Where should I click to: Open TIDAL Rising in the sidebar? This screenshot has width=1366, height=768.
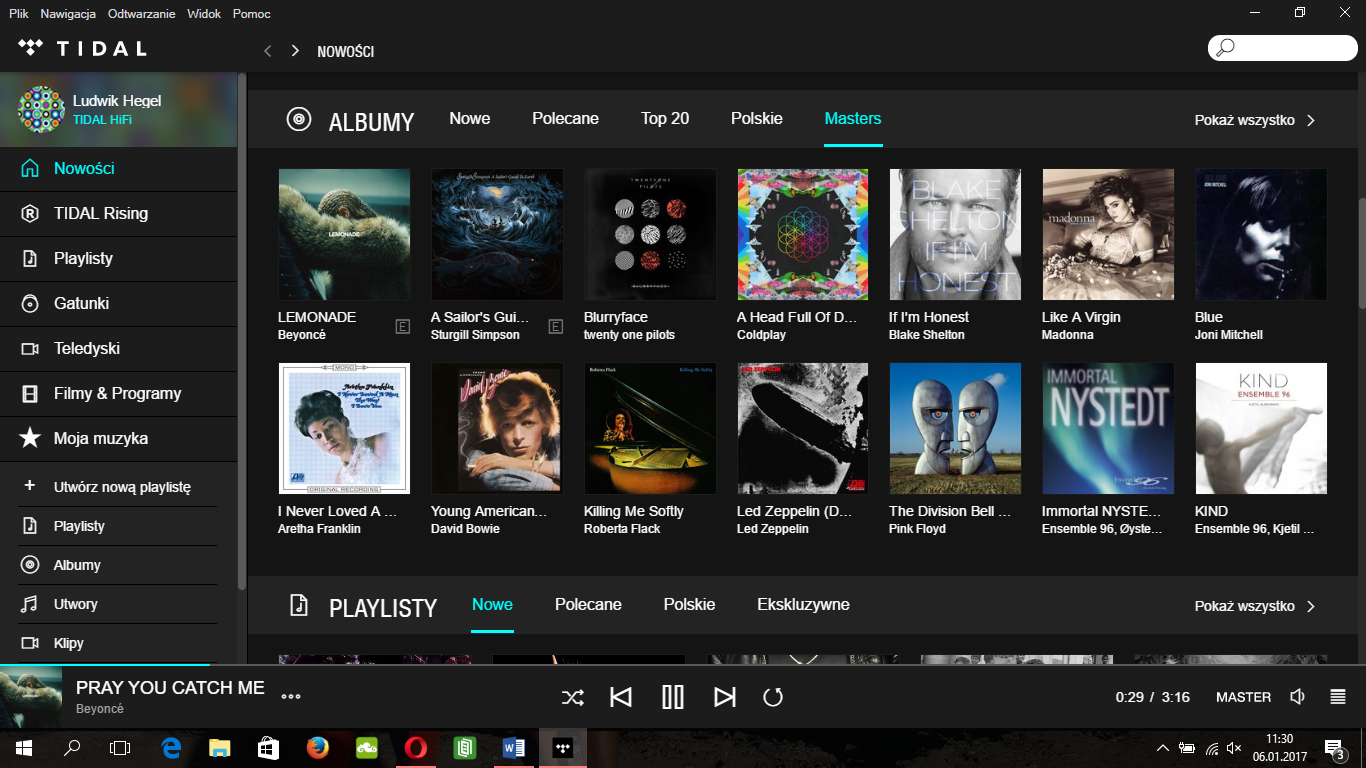click(118, 213)
